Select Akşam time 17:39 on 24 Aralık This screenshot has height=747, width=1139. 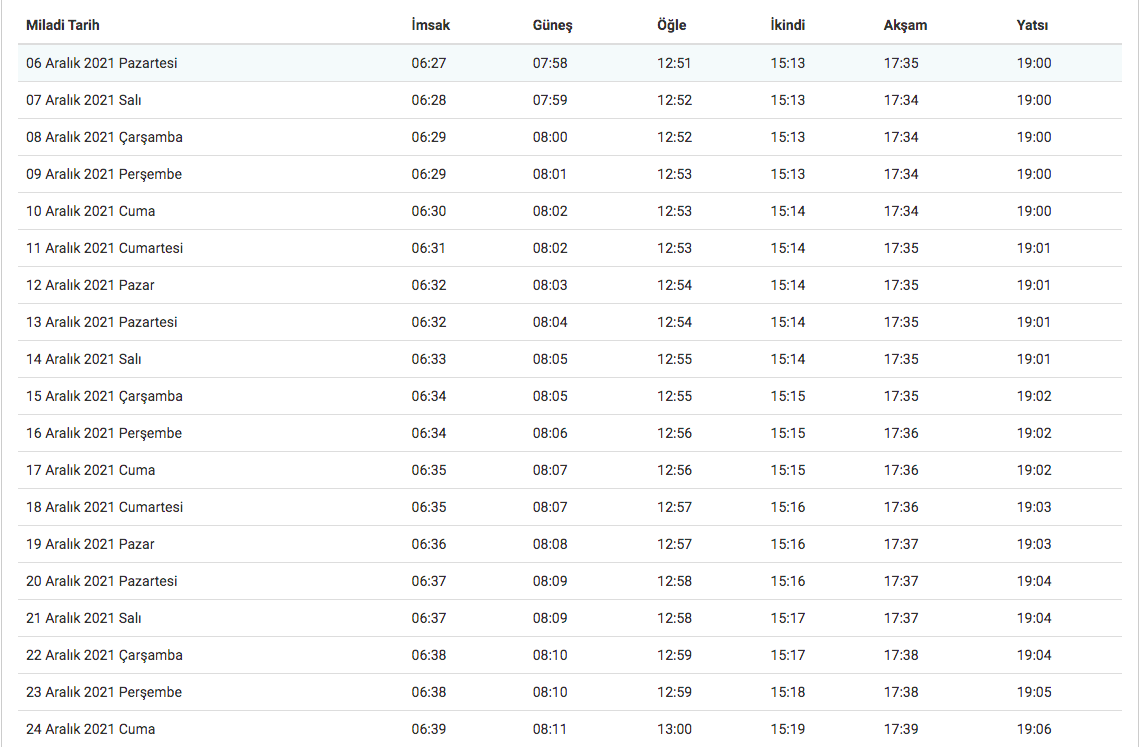901,729
